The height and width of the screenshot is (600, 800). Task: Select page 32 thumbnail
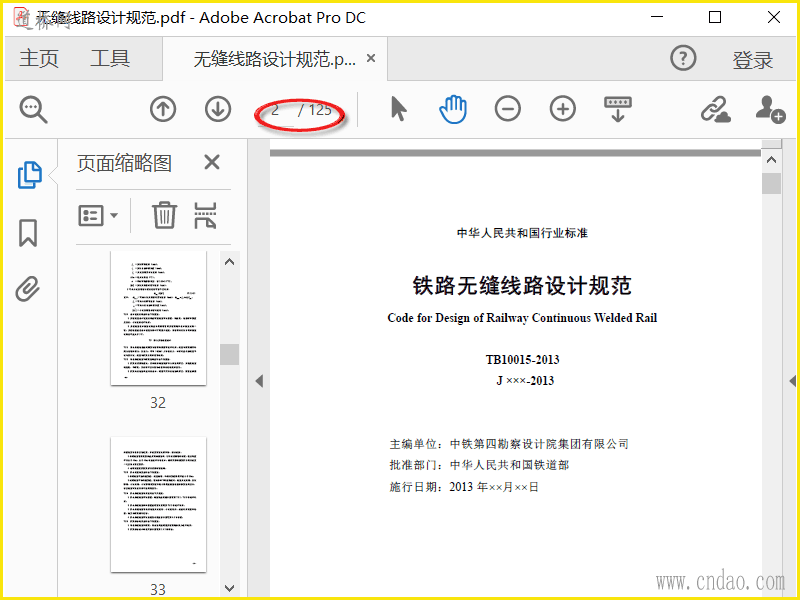(x=158, y=318)
